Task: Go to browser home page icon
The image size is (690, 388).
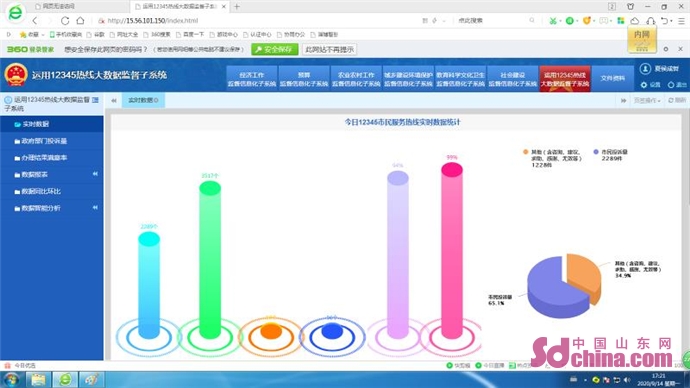Action: [x=80, y=20]
